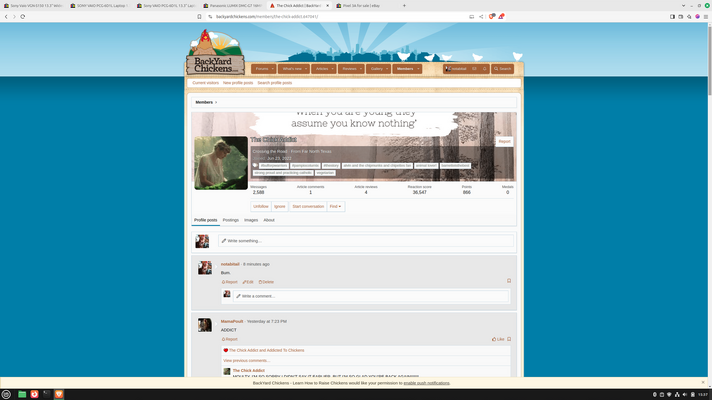Click Start conversation button
712x400 pixels.
point(308,206)
